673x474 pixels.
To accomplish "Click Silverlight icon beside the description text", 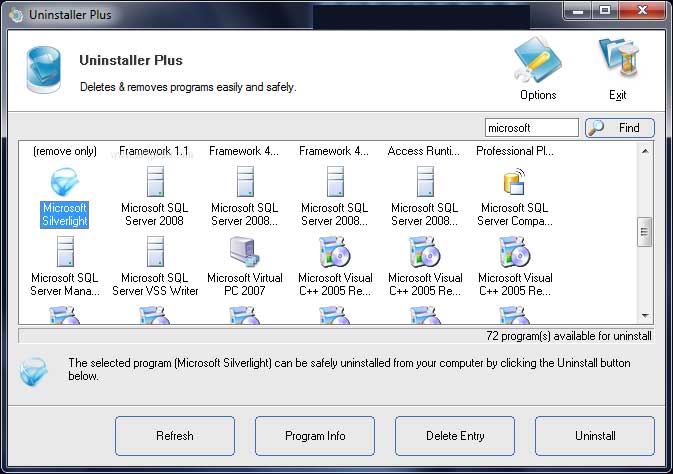I will tap(33, 371).
